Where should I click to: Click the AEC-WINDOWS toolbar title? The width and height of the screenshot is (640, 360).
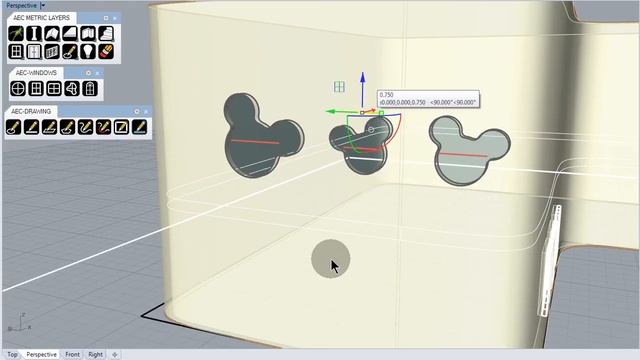pos(36,73)
